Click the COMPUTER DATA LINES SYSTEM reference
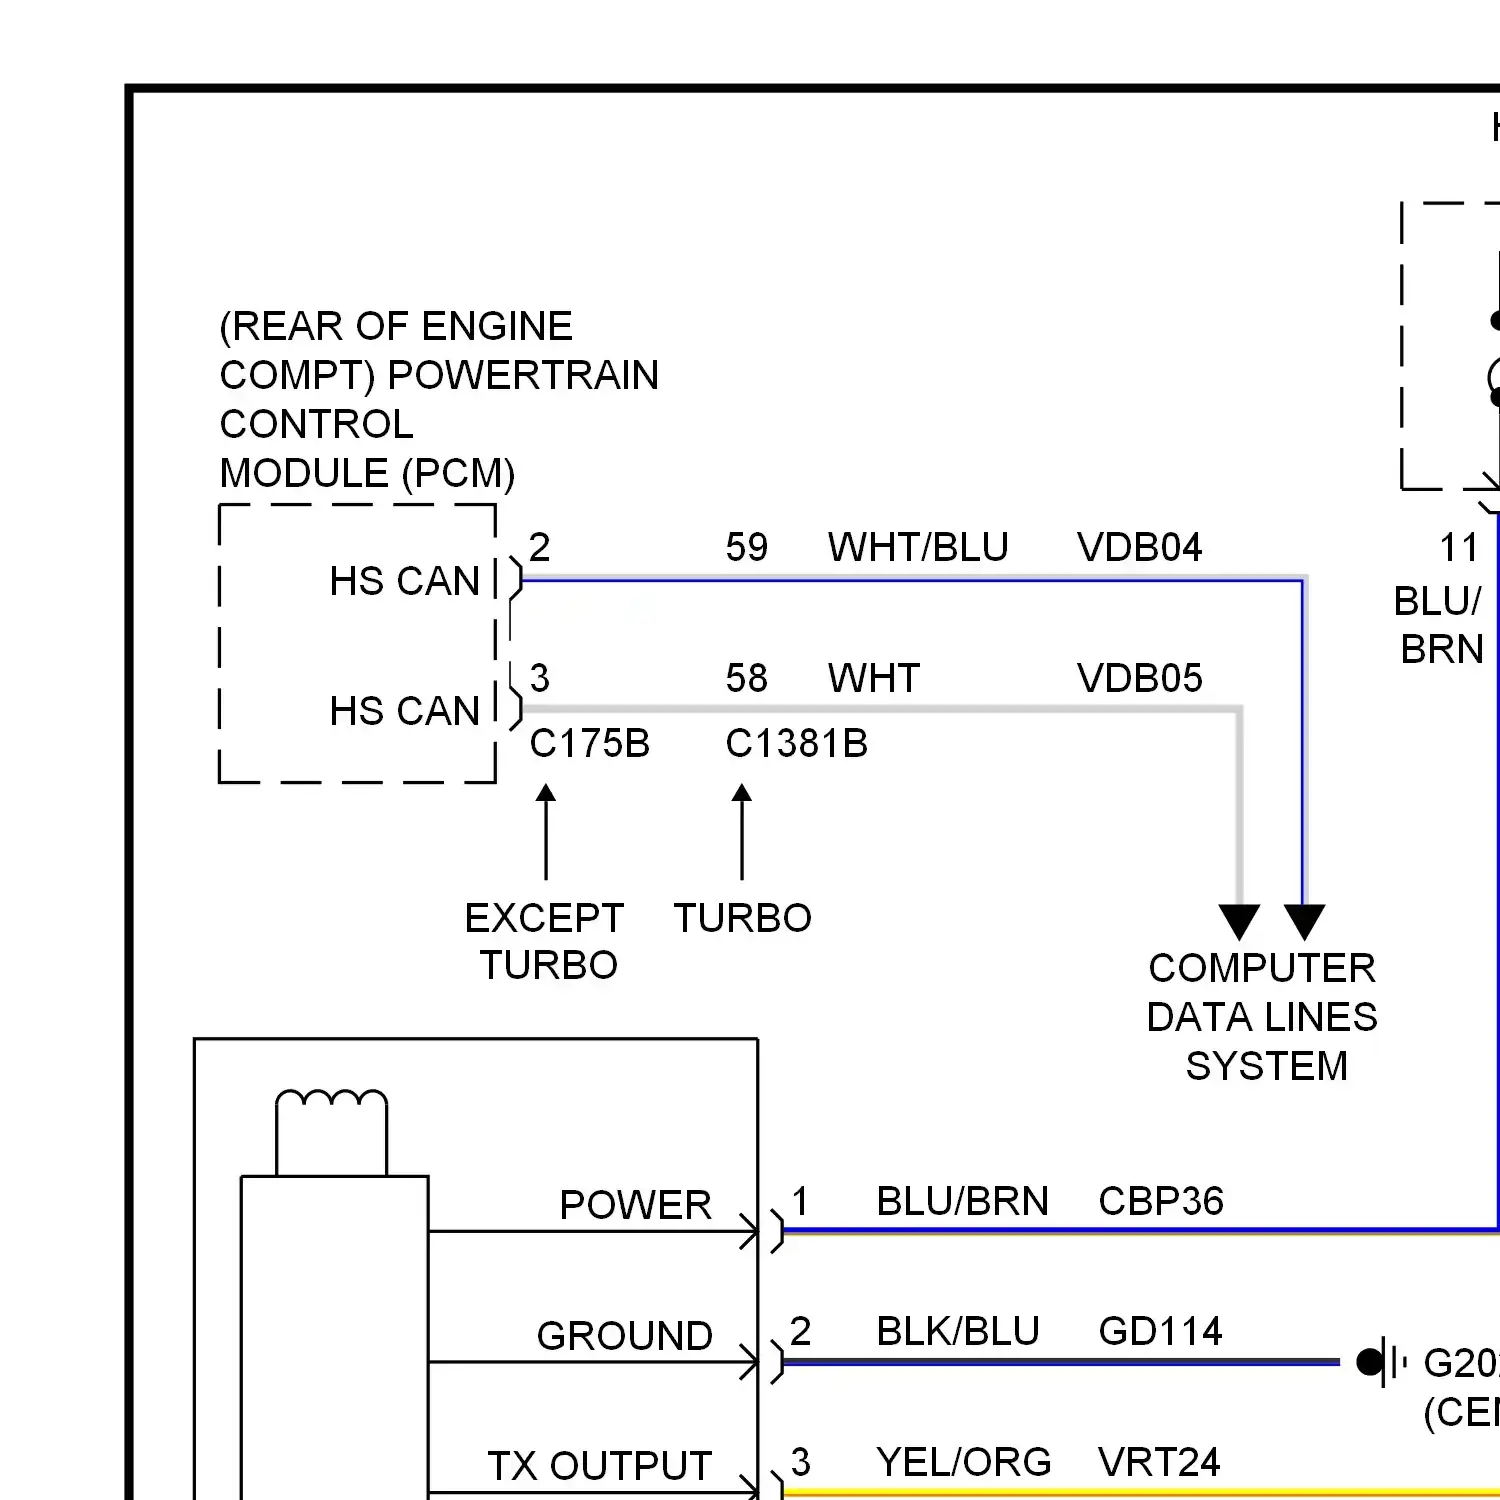Viewport: 1500px width, 1500px height. (x=1263, y=1017)
